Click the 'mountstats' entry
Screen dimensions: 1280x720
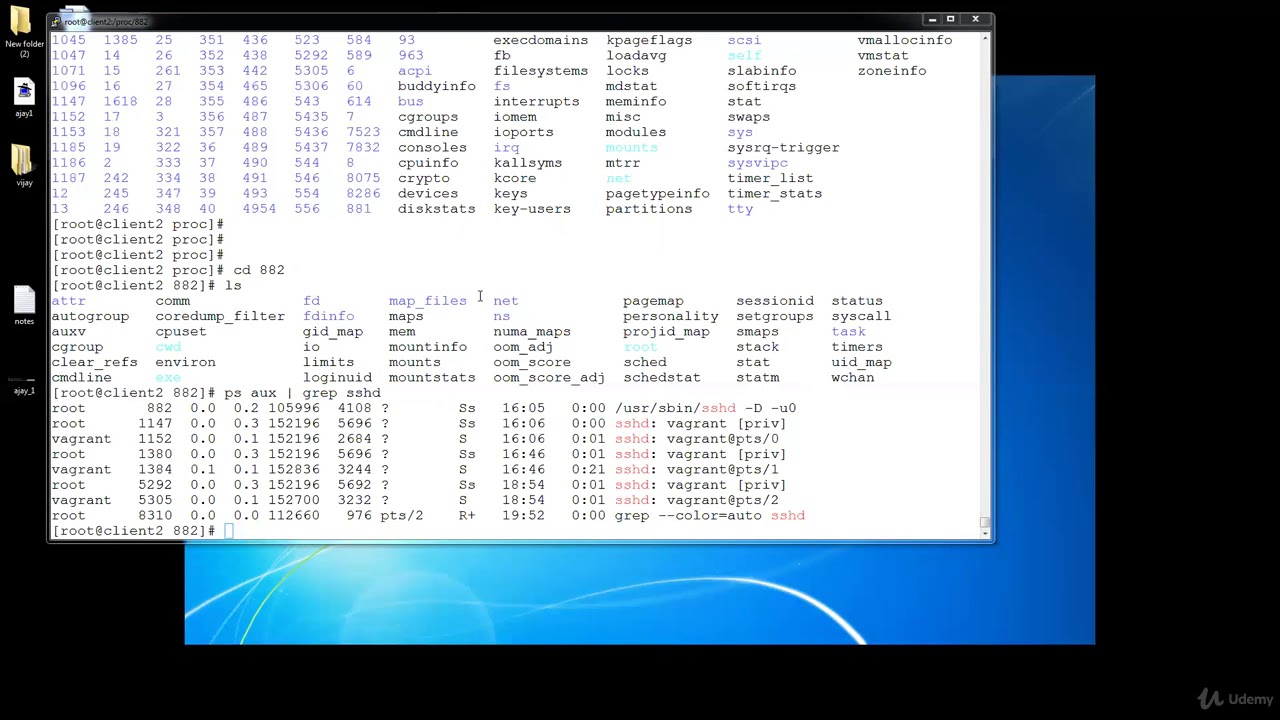coord(432,377)
